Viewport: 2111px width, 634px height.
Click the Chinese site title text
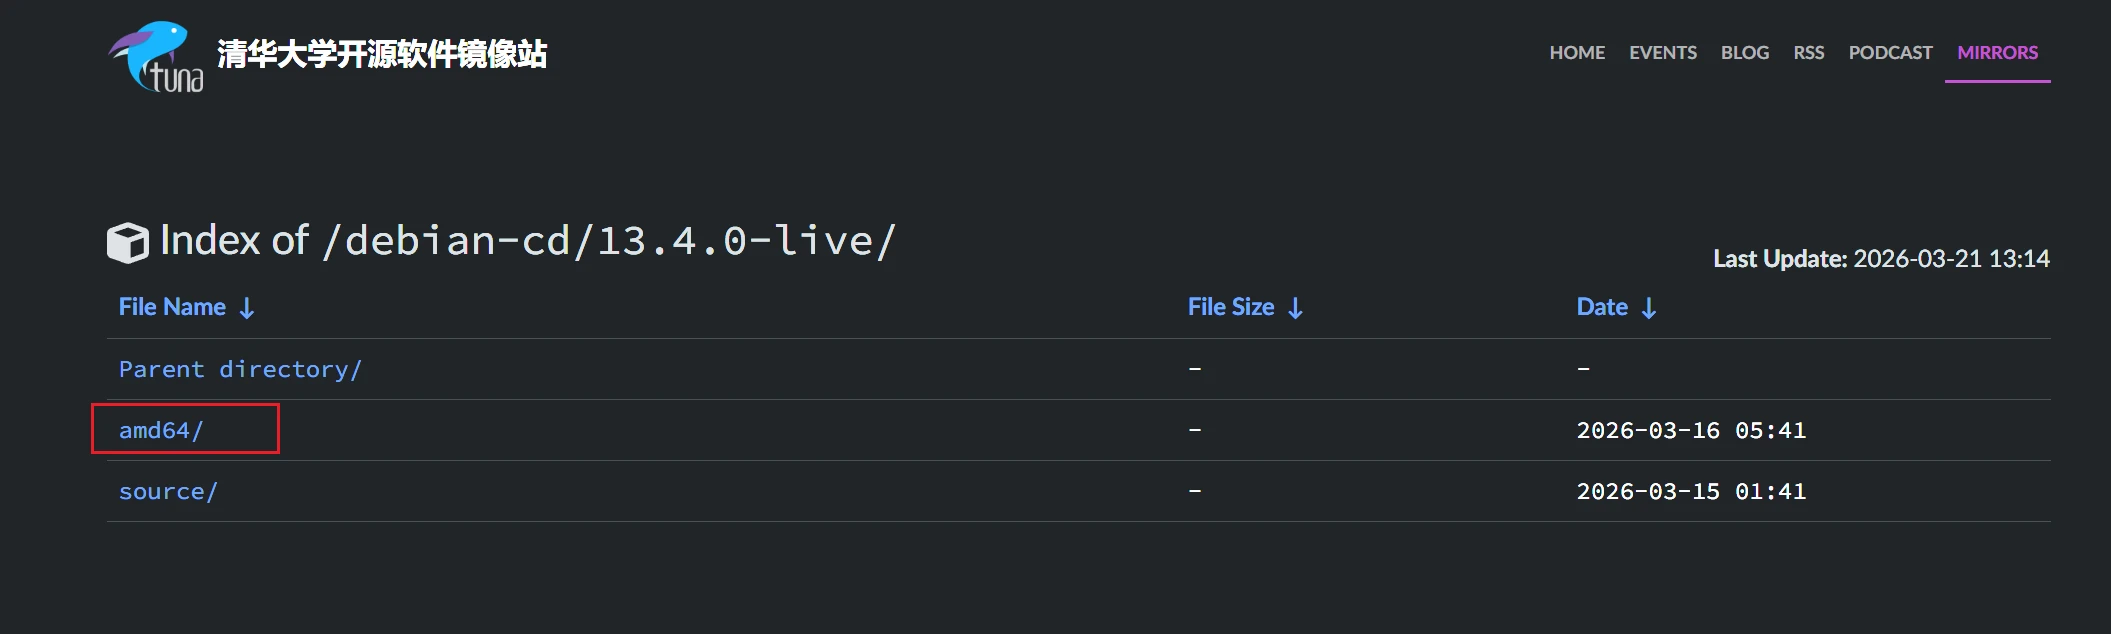[x=382, y=54]
